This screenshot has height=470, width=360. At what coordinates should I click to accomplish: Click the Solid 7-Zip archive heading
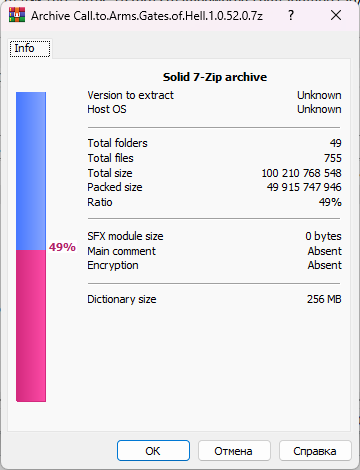tap(215, 77)
